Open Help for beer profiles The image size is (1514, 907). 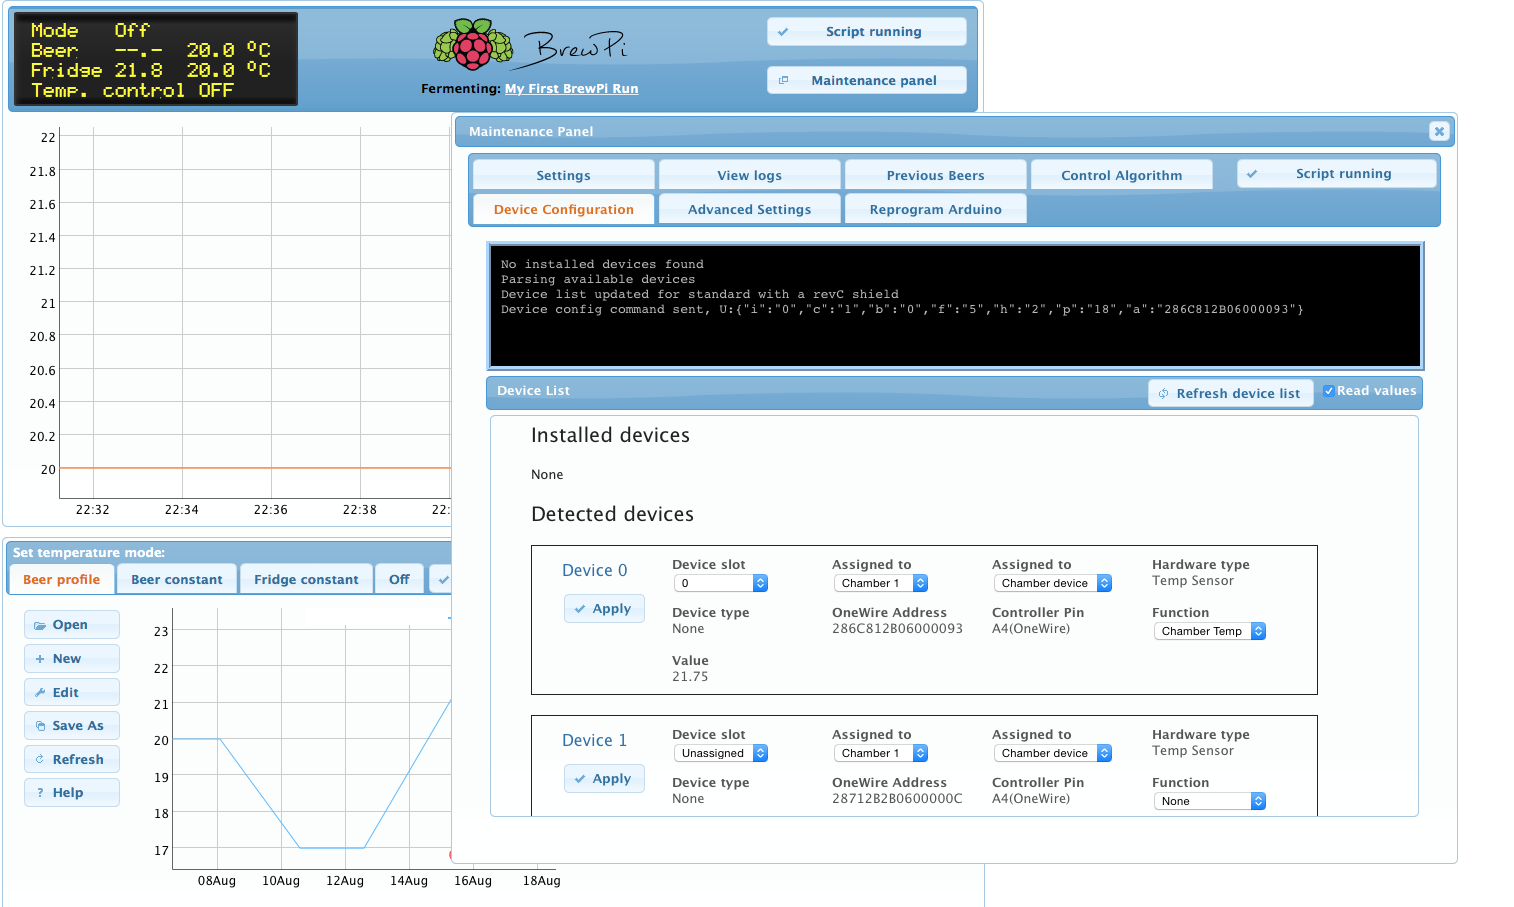click(72, 792)
